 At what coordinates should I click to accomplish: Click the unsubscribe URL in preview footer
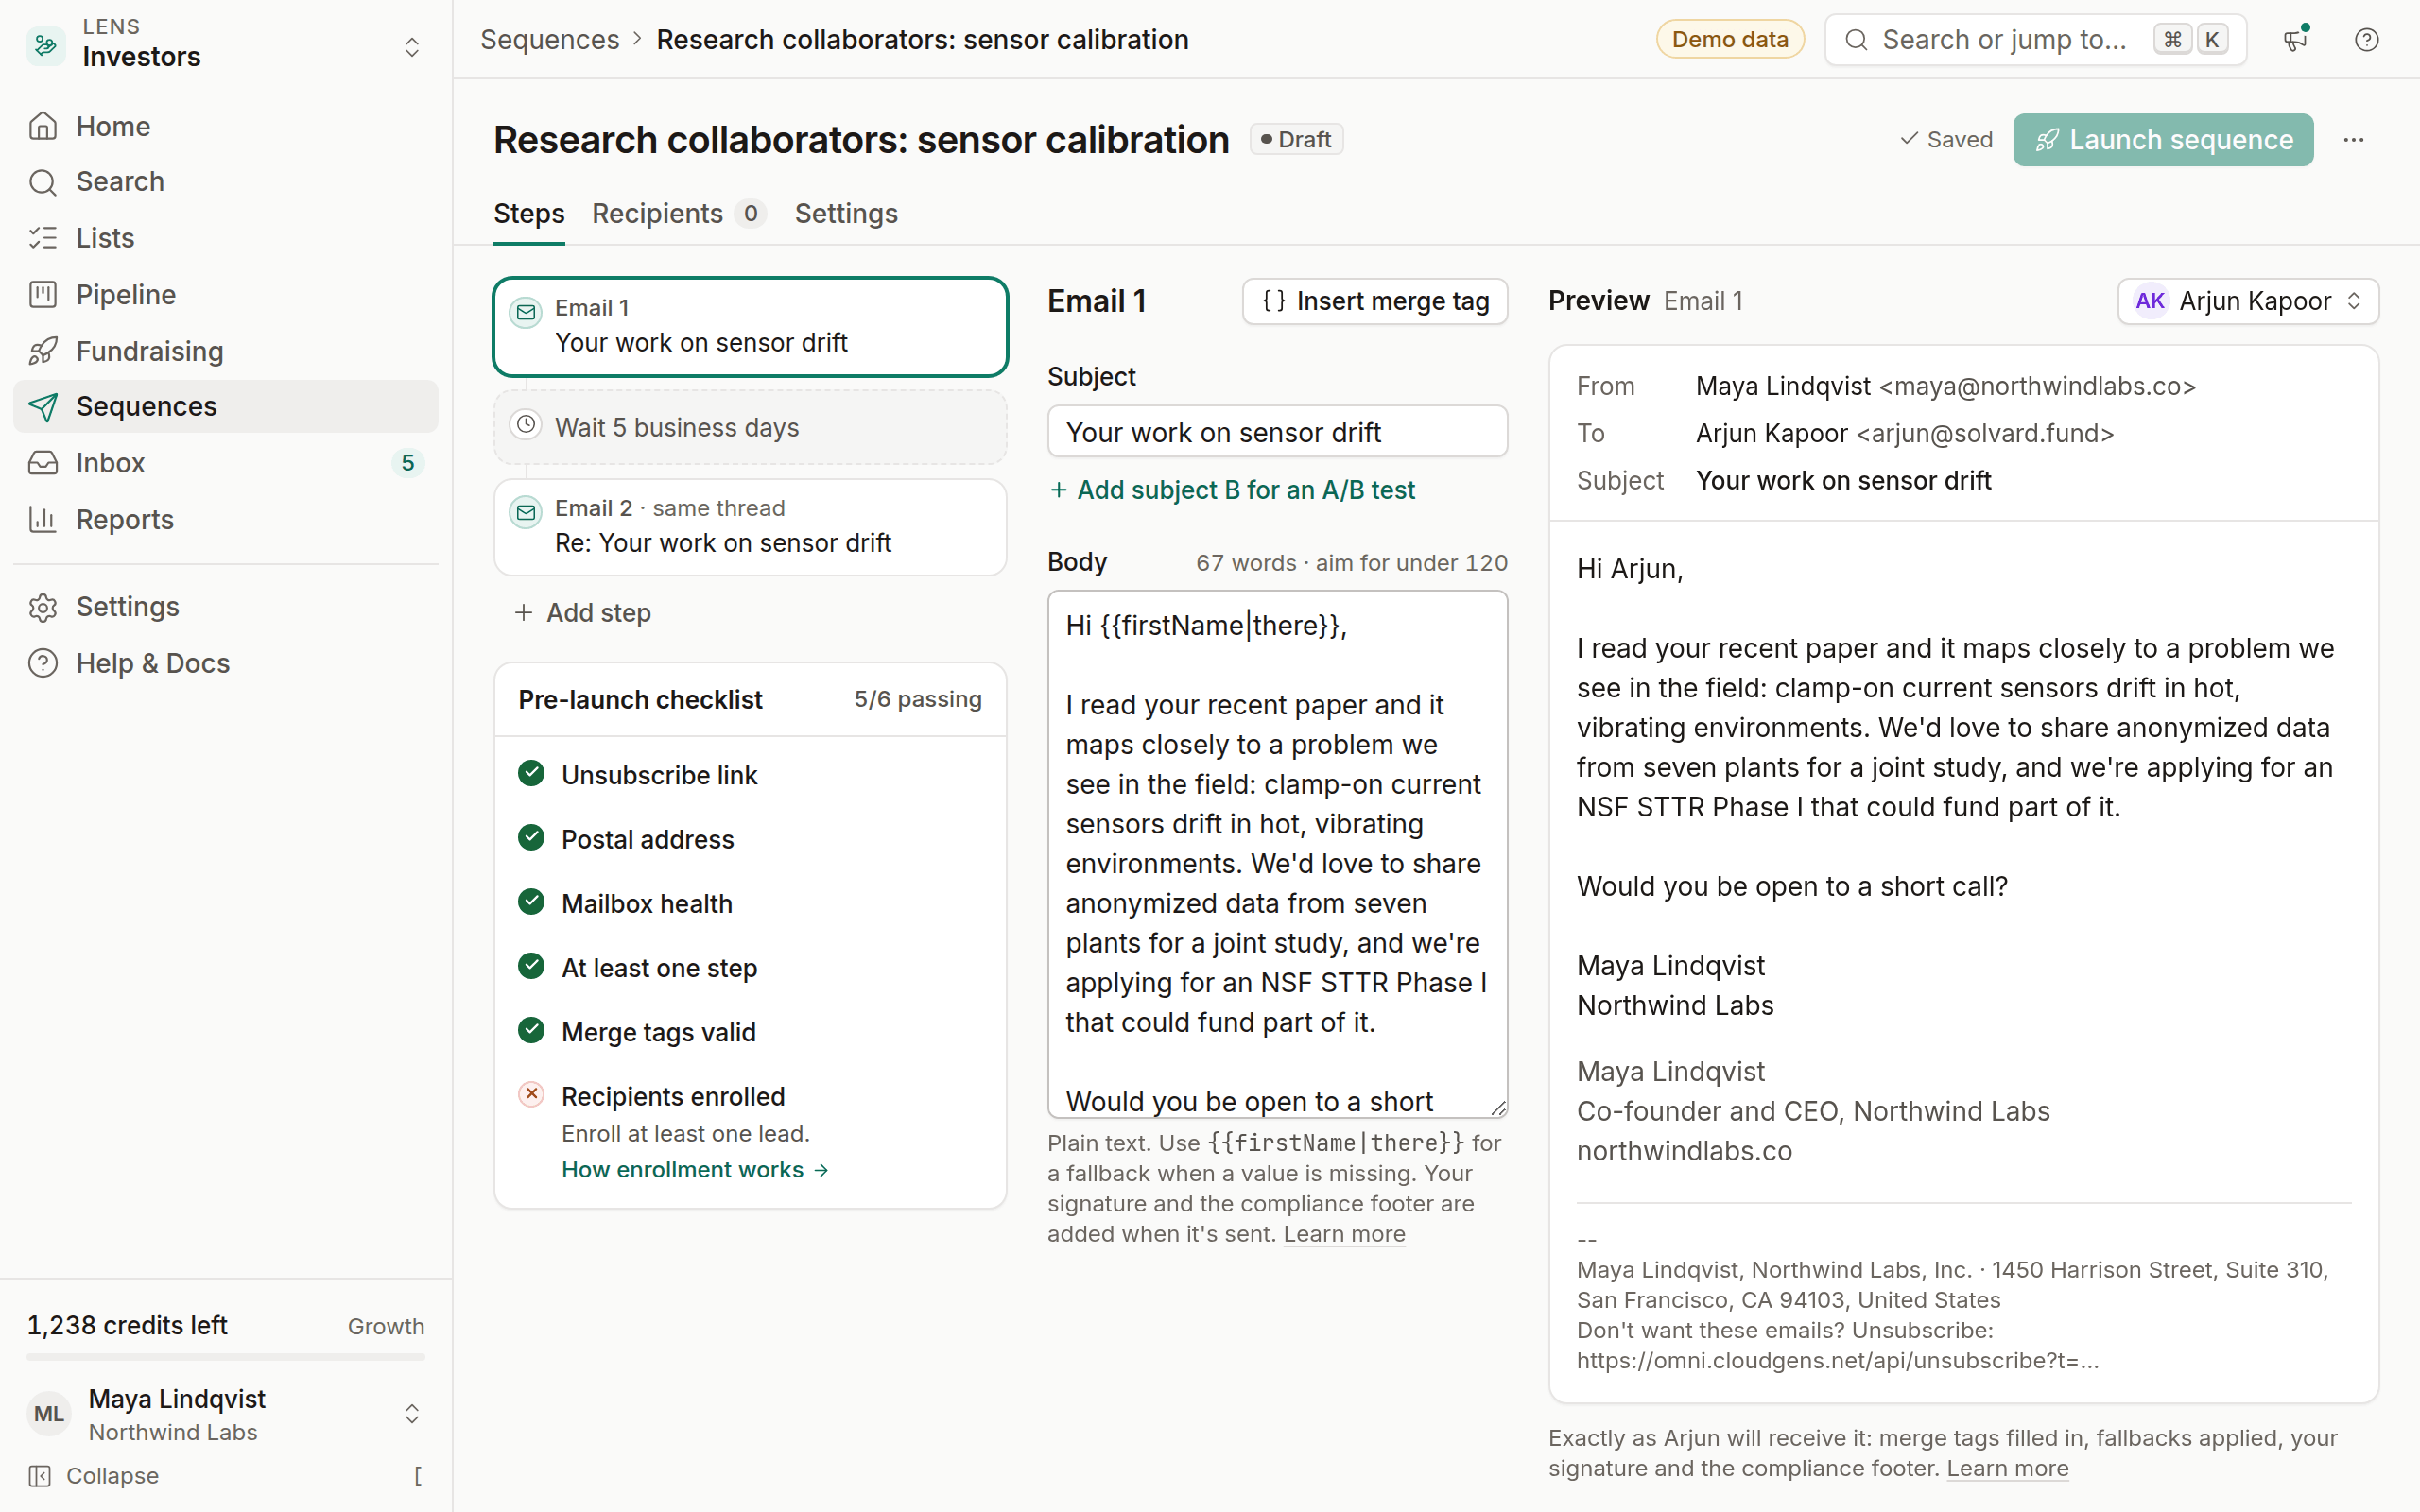coord(1837,1361)
